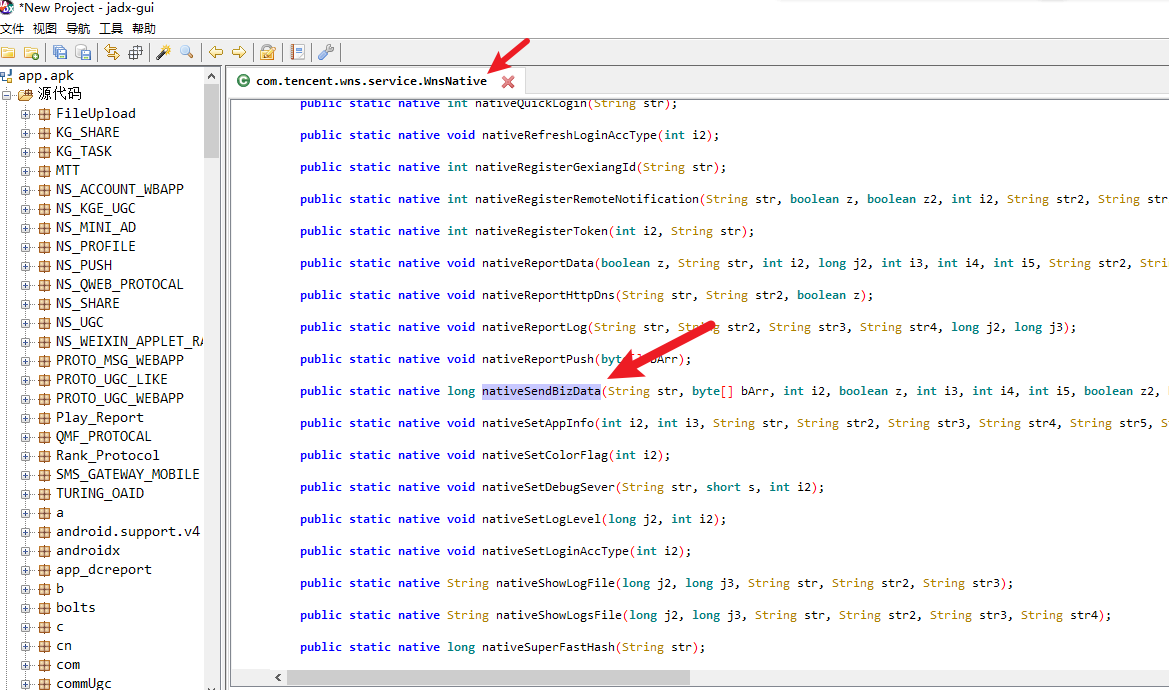The height and width of the screenshot is (690, 1169).
Task: Open the 文件 menu
Action: pyautogui.click(x=12, y=28)
